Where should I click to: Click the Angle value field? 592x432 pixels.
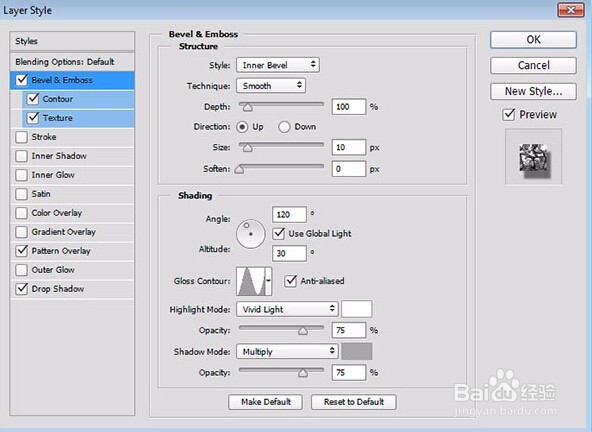click(289, 214)
